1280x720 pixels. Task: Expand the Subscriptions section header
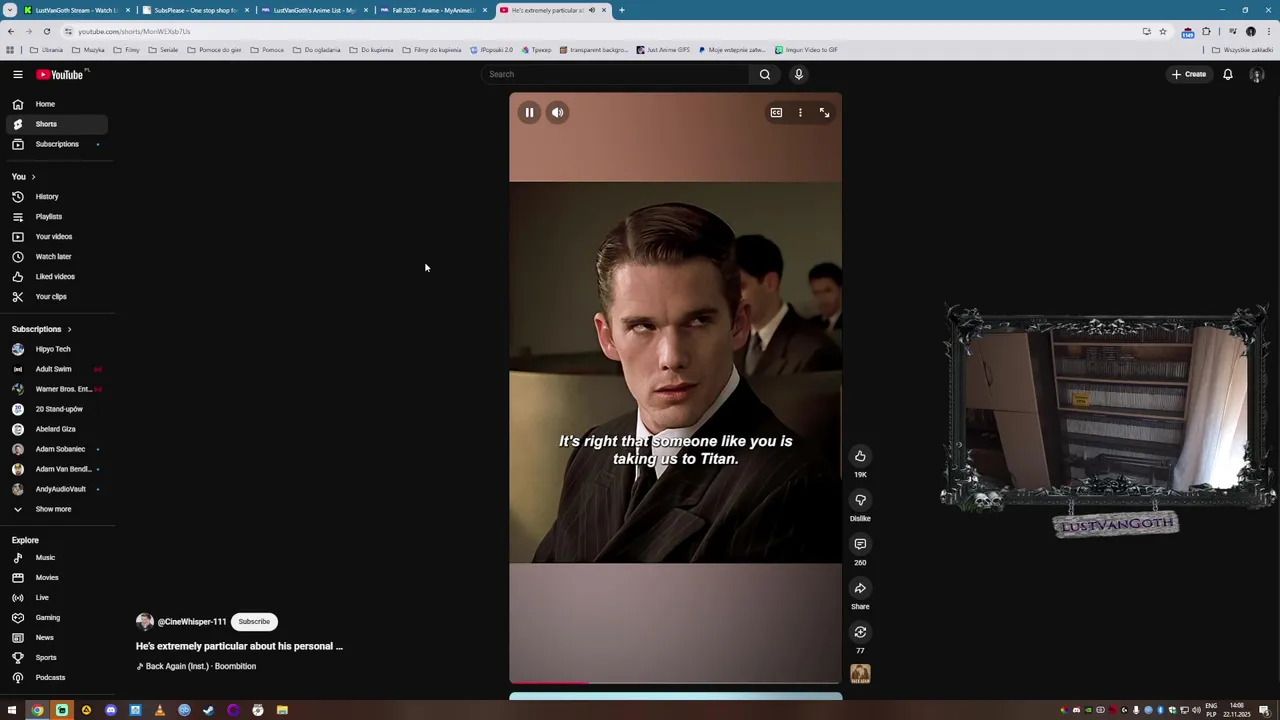tap(42, 329)
